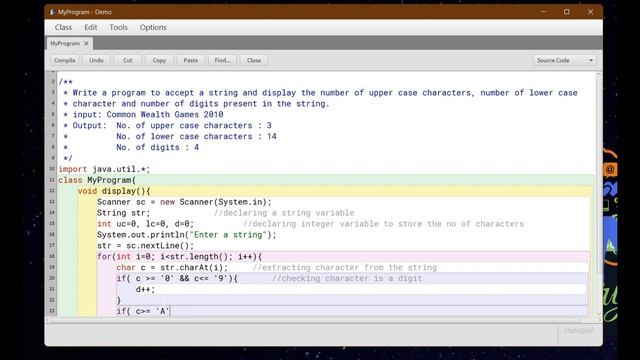Click the Compile button

coord(64,60)
